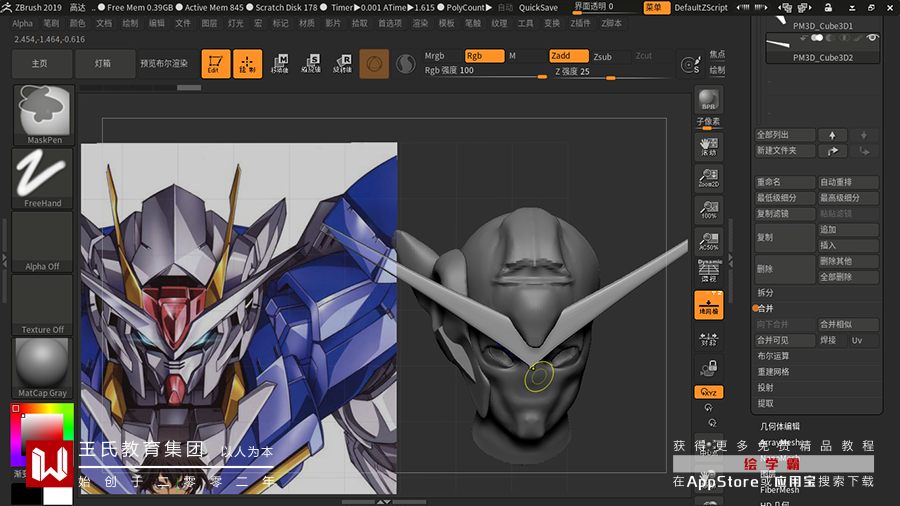Click the 重命名 (Rename) button
The height and width of the screenshot is (506, 900).
pos(784,183)
